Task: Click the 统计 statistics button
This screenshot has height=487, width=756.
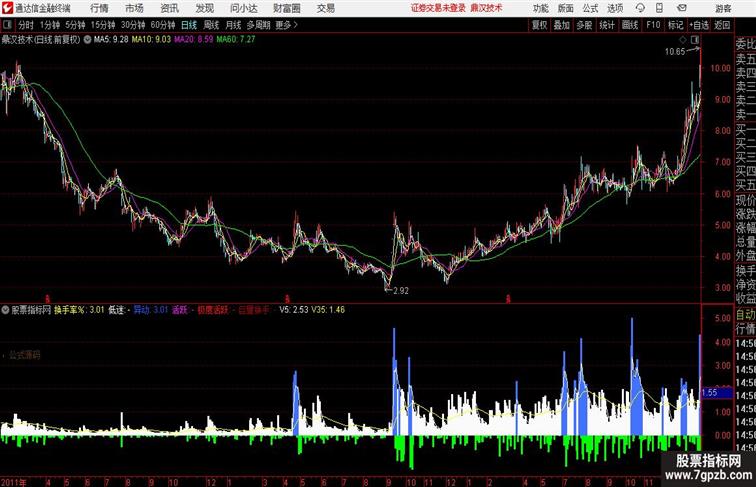Action: pyautogui.click(x=607, y=25)
